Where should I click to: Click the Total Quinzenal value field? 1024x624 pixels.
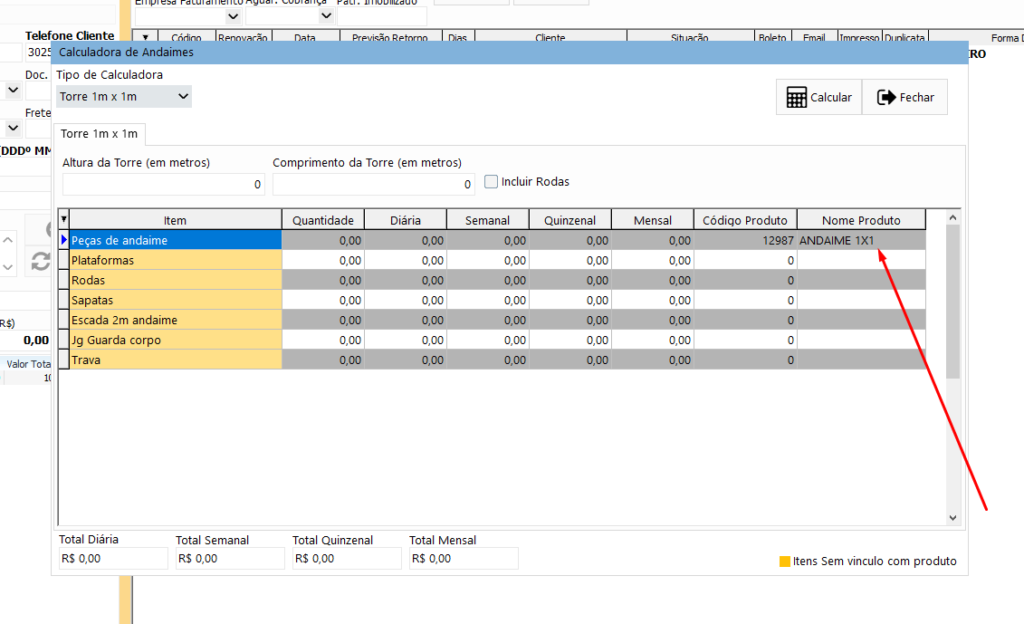coord(347,559)
